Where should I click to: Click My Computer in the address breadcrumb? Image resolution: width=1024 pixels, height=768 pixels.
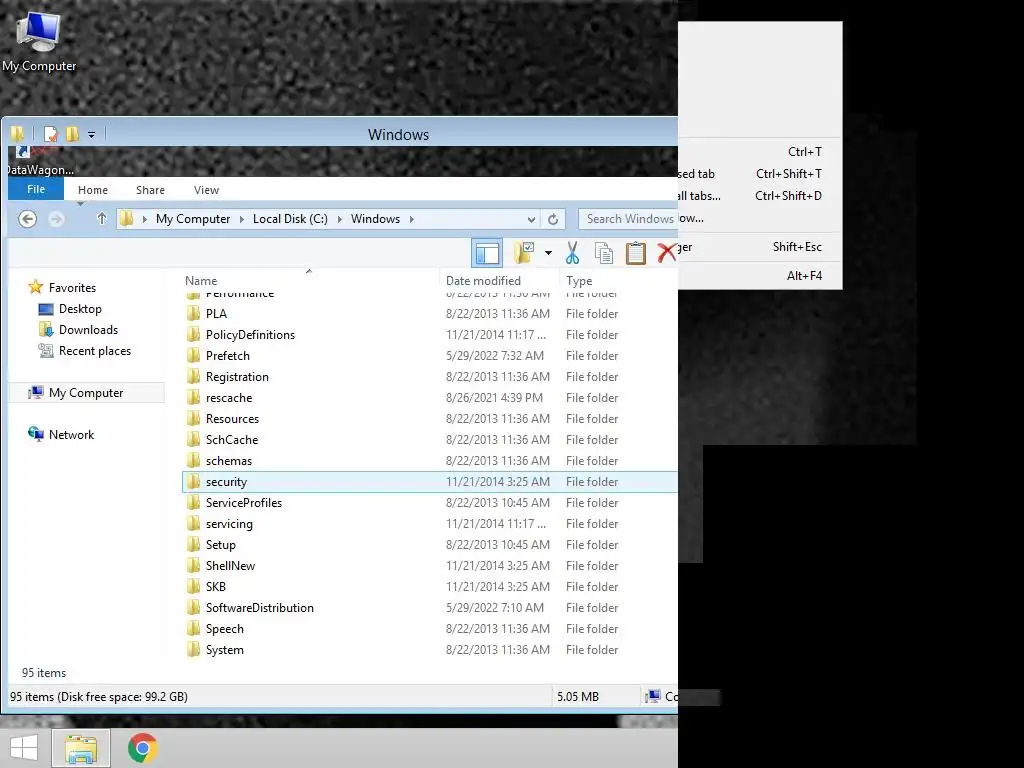[193, 219]
